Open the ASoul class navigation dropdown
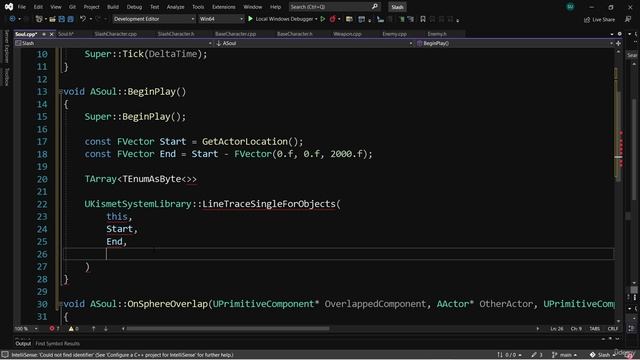The width and height of the screenshot is (640, 360). [x=313, y=43]
